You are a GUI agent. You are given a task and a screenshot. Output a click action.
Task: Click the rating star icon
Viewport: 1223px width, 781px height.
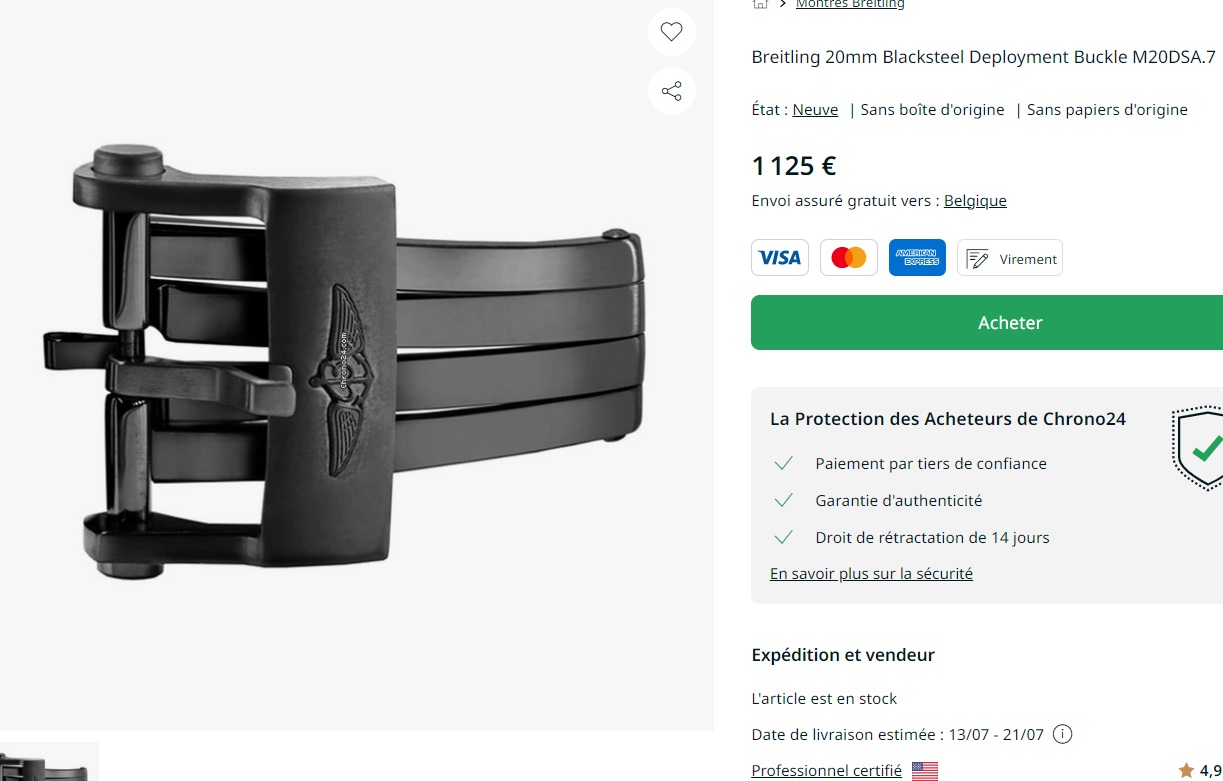(x=1186, y=770)
